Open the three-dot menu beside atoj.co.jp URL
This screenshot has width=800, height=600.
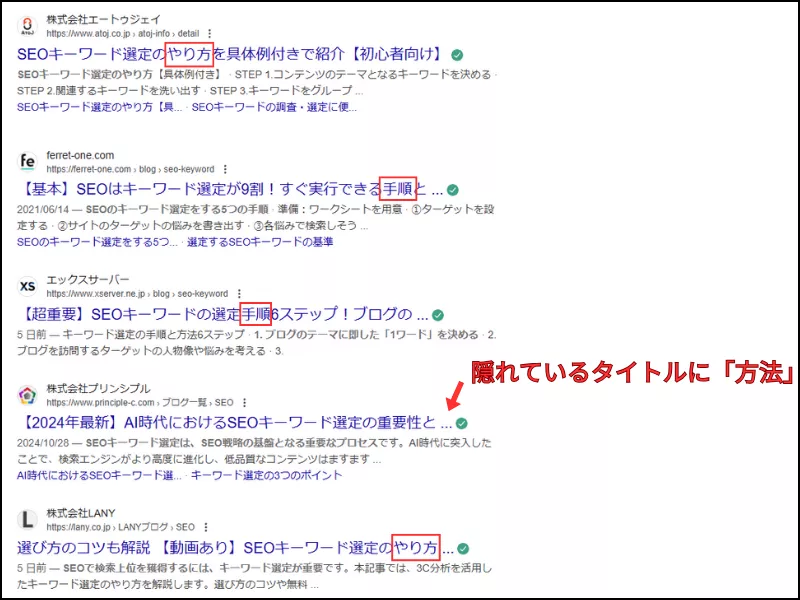point(209,34)
